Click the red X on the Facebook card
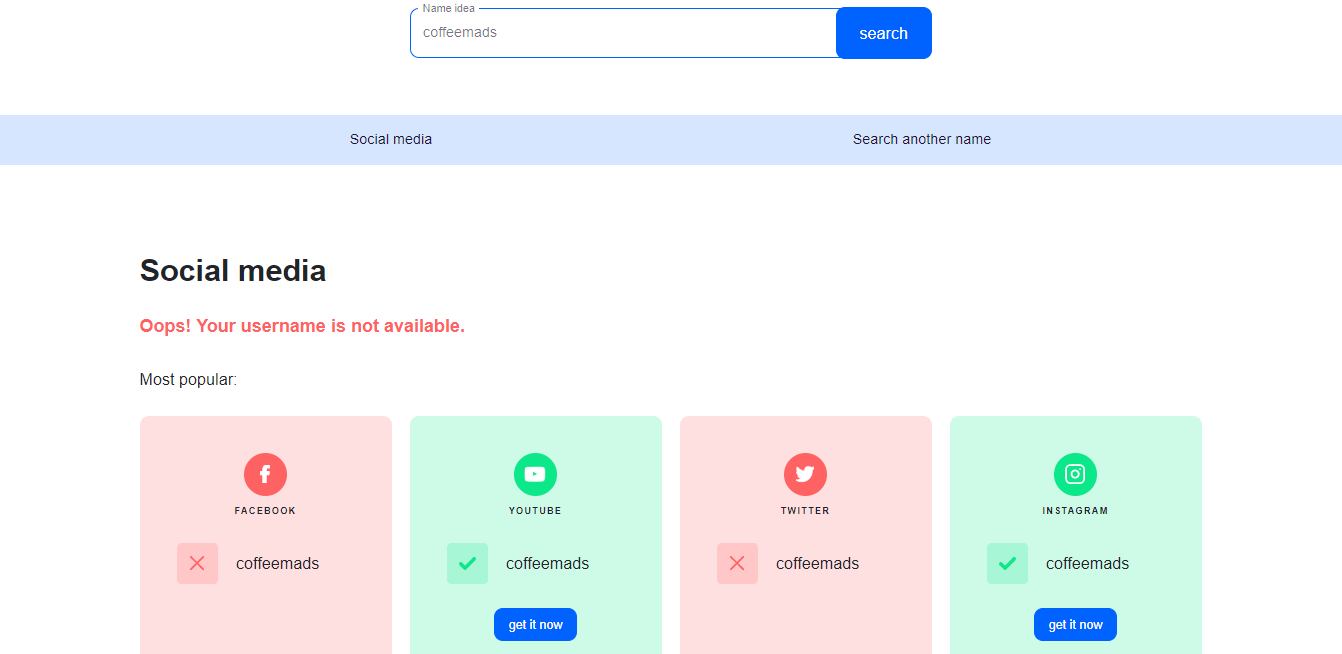This screenshot has width=1342, height=654. click(x=197, y=563)
